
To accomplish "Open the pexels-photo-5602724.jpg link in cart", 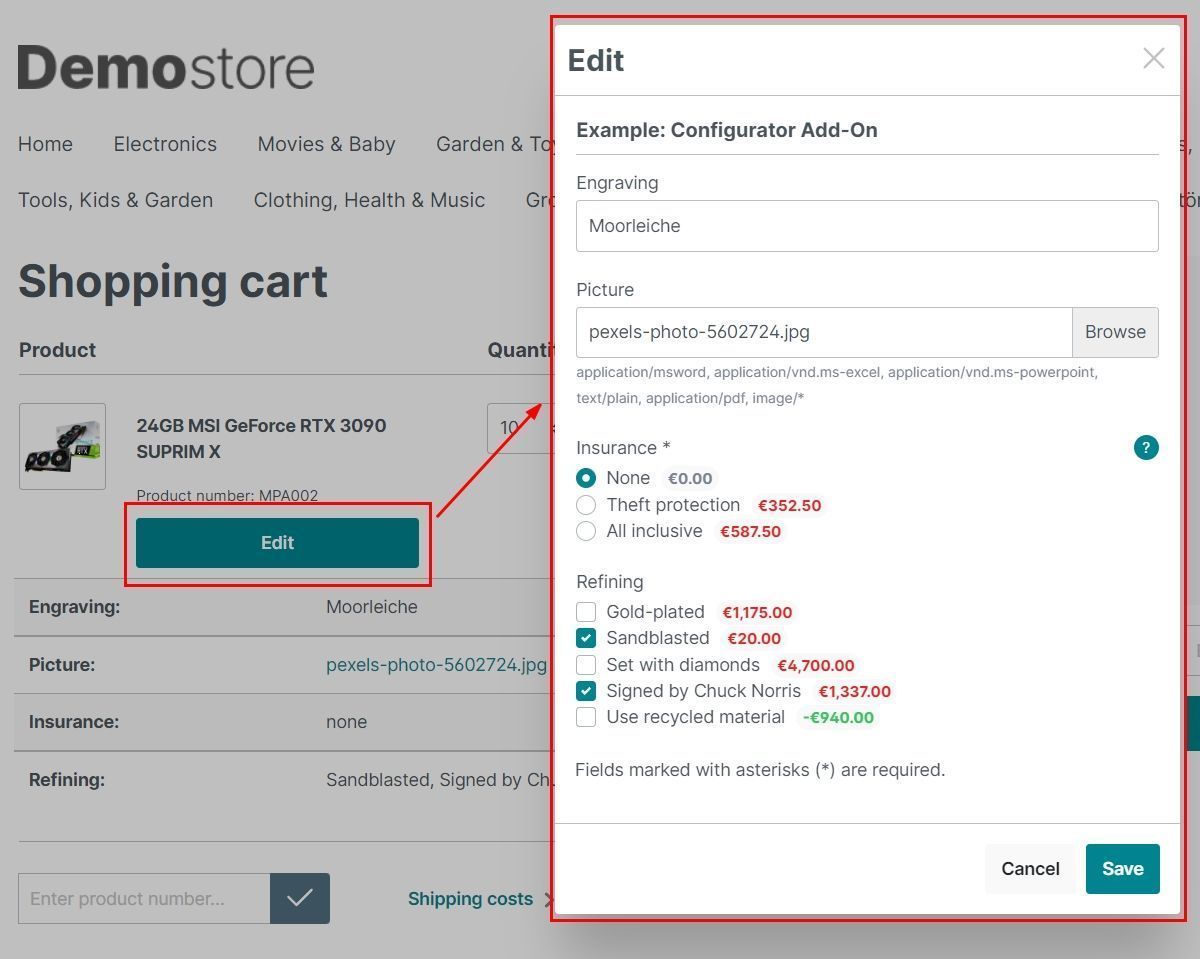I will [436, 665].
